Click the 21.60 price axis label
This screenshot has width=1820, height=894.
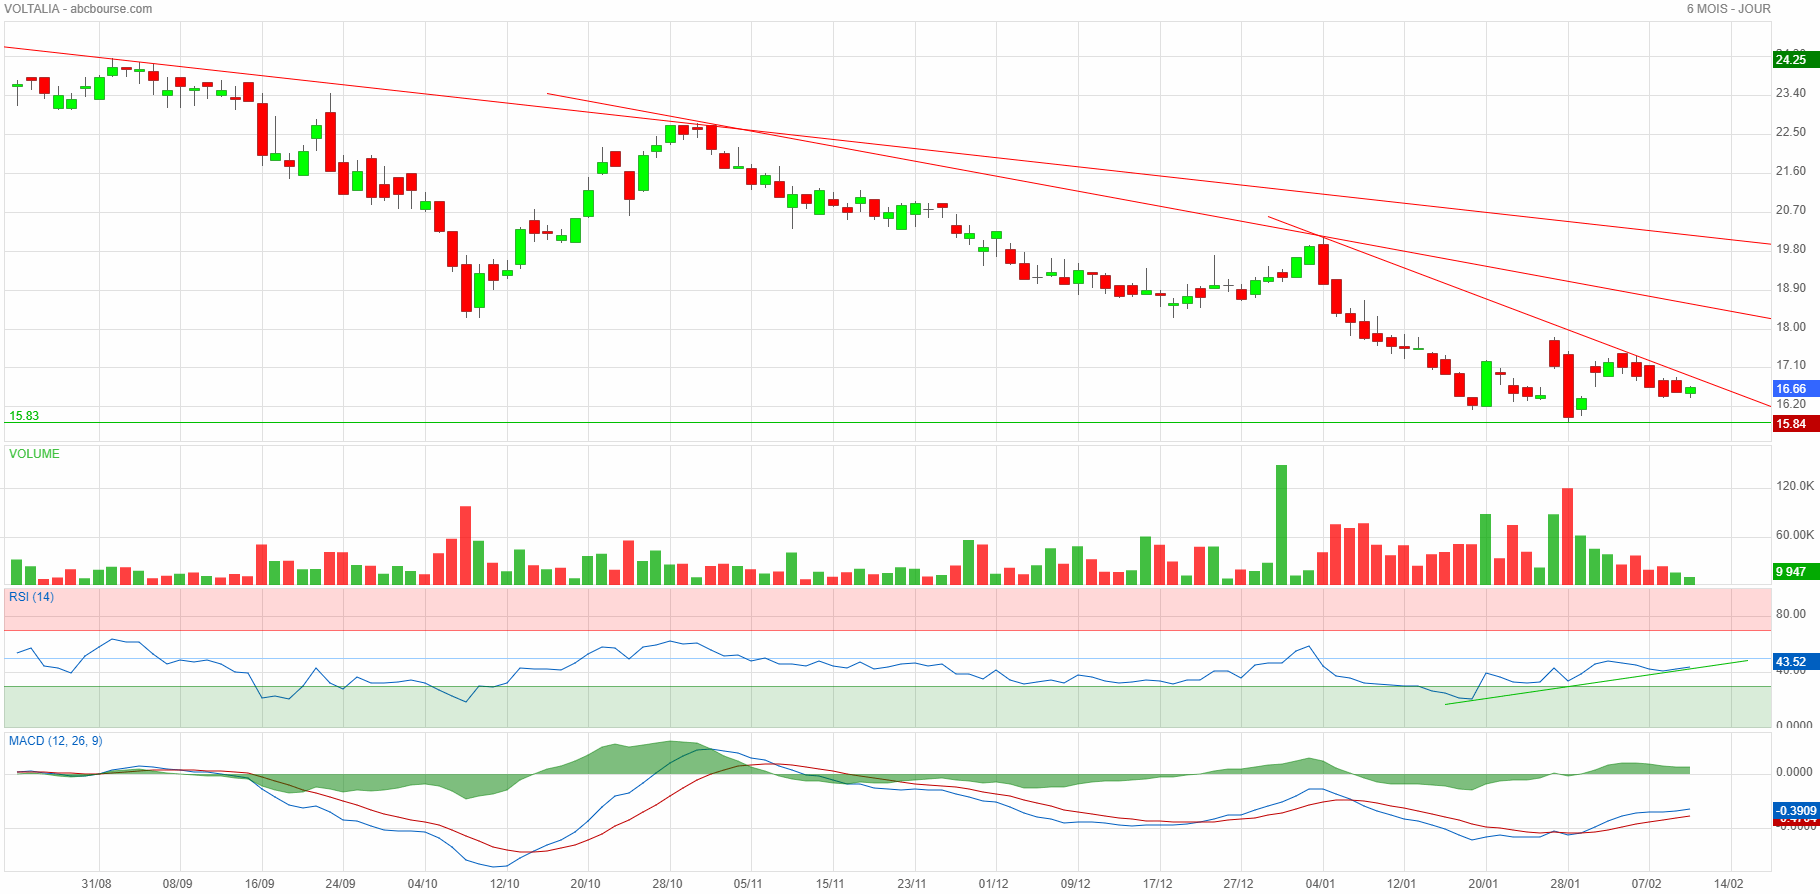point(1791,171)
